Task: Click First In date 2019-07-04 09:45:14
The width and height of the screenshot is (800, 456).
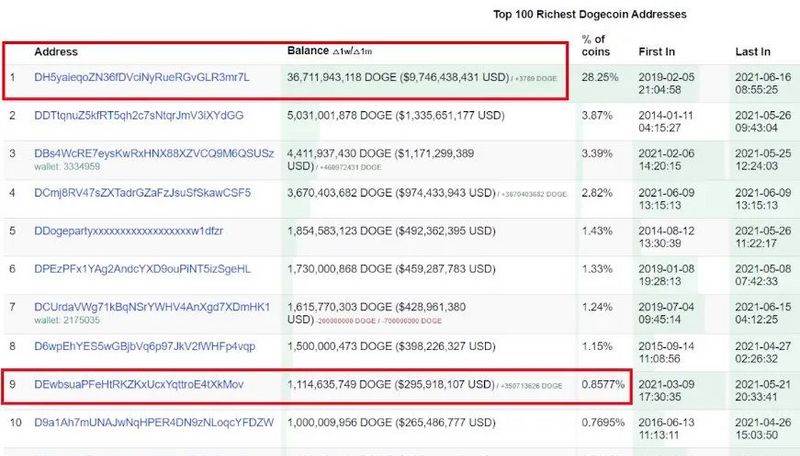Action: coord(666,313)
